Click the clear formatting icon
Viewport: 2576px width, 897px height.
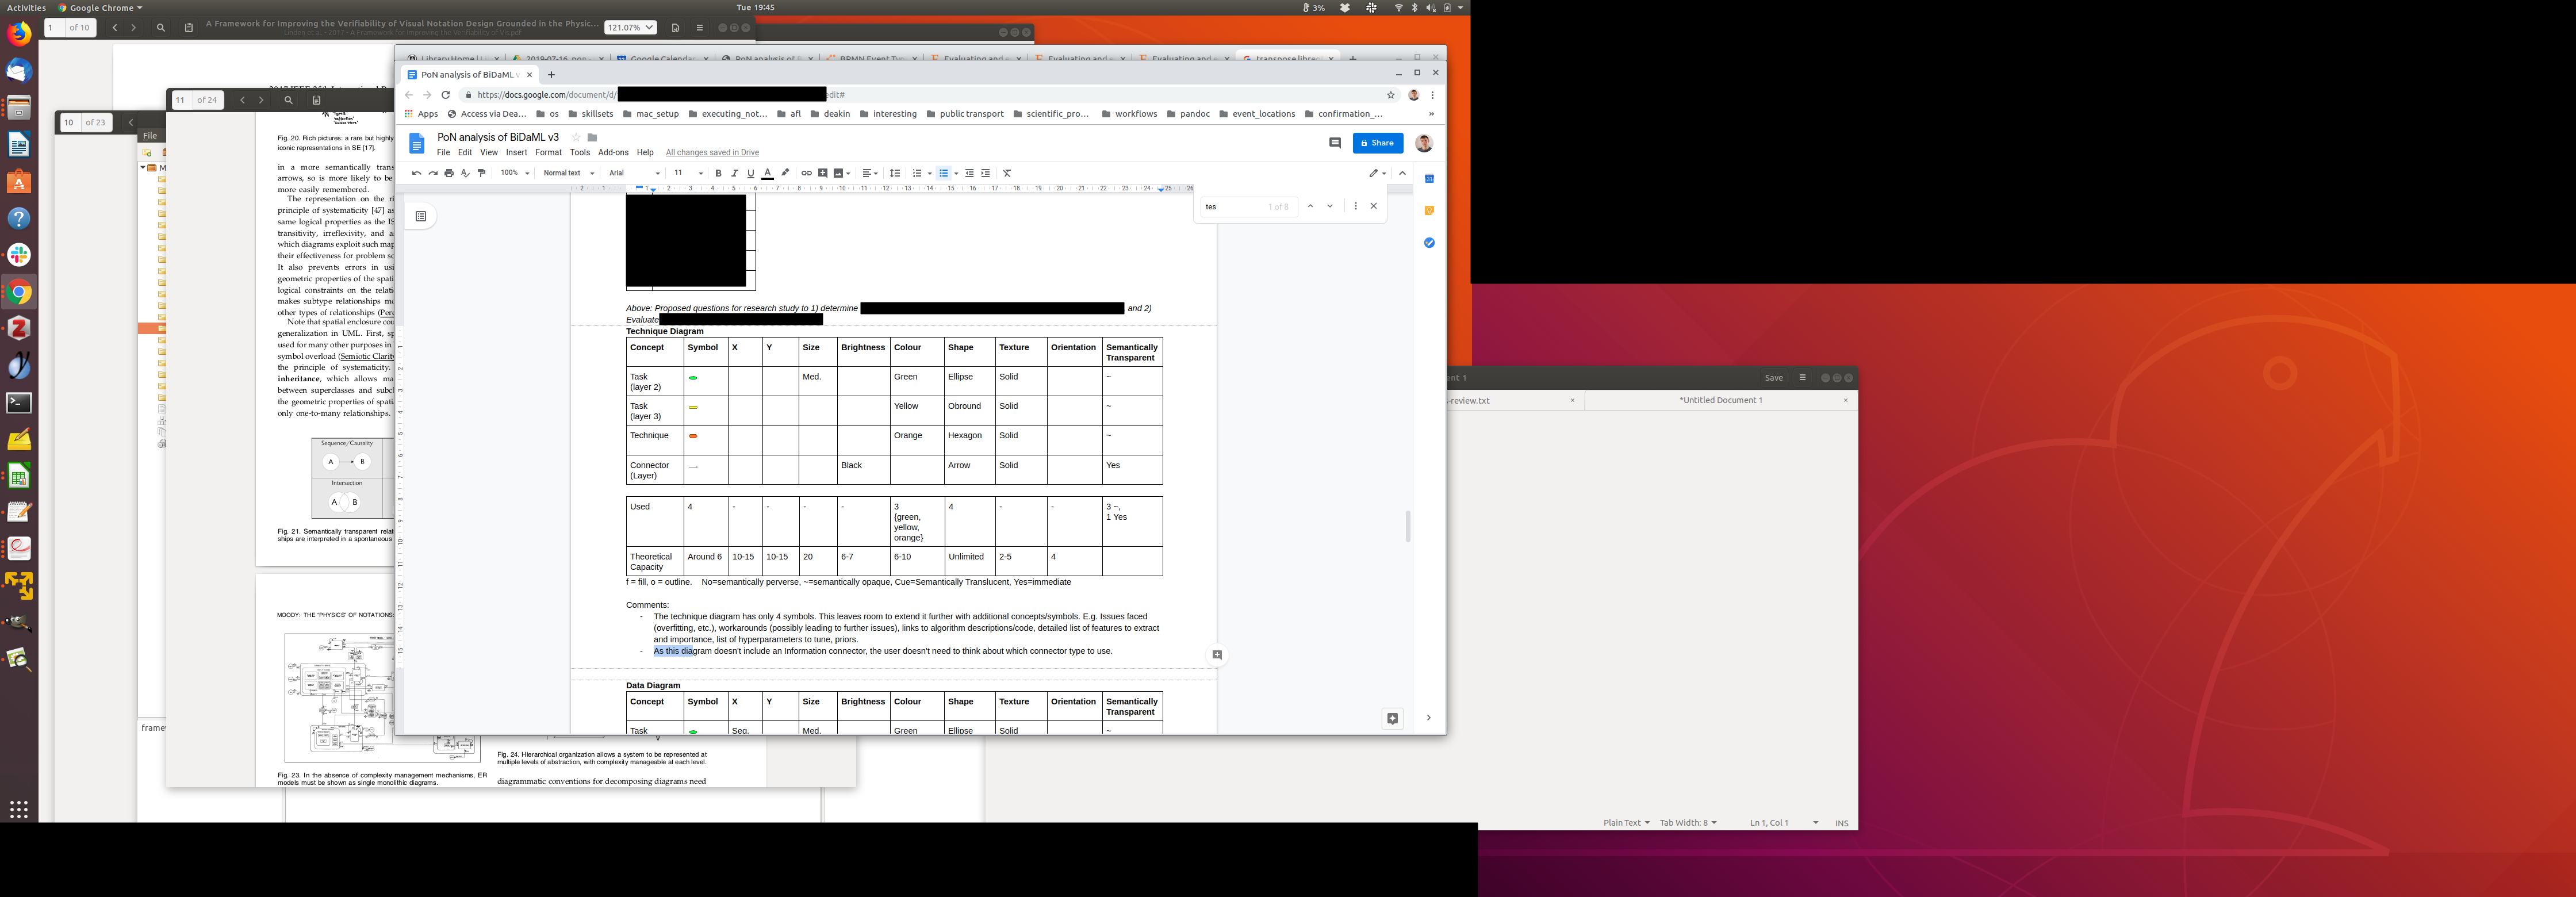tap(1007, 173)
